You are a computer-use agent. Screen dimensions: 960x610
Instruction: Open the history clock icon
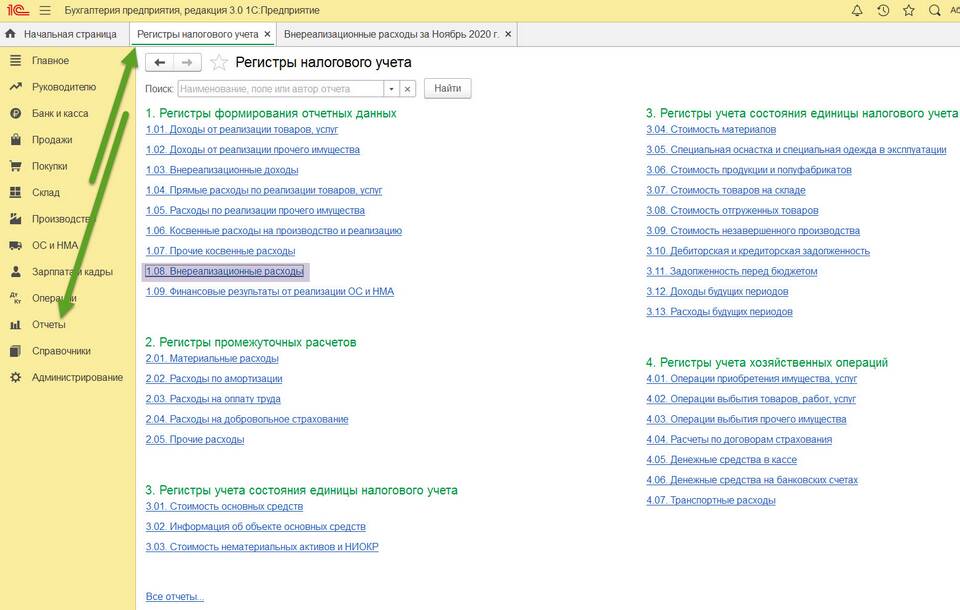[x=883, y=11]
